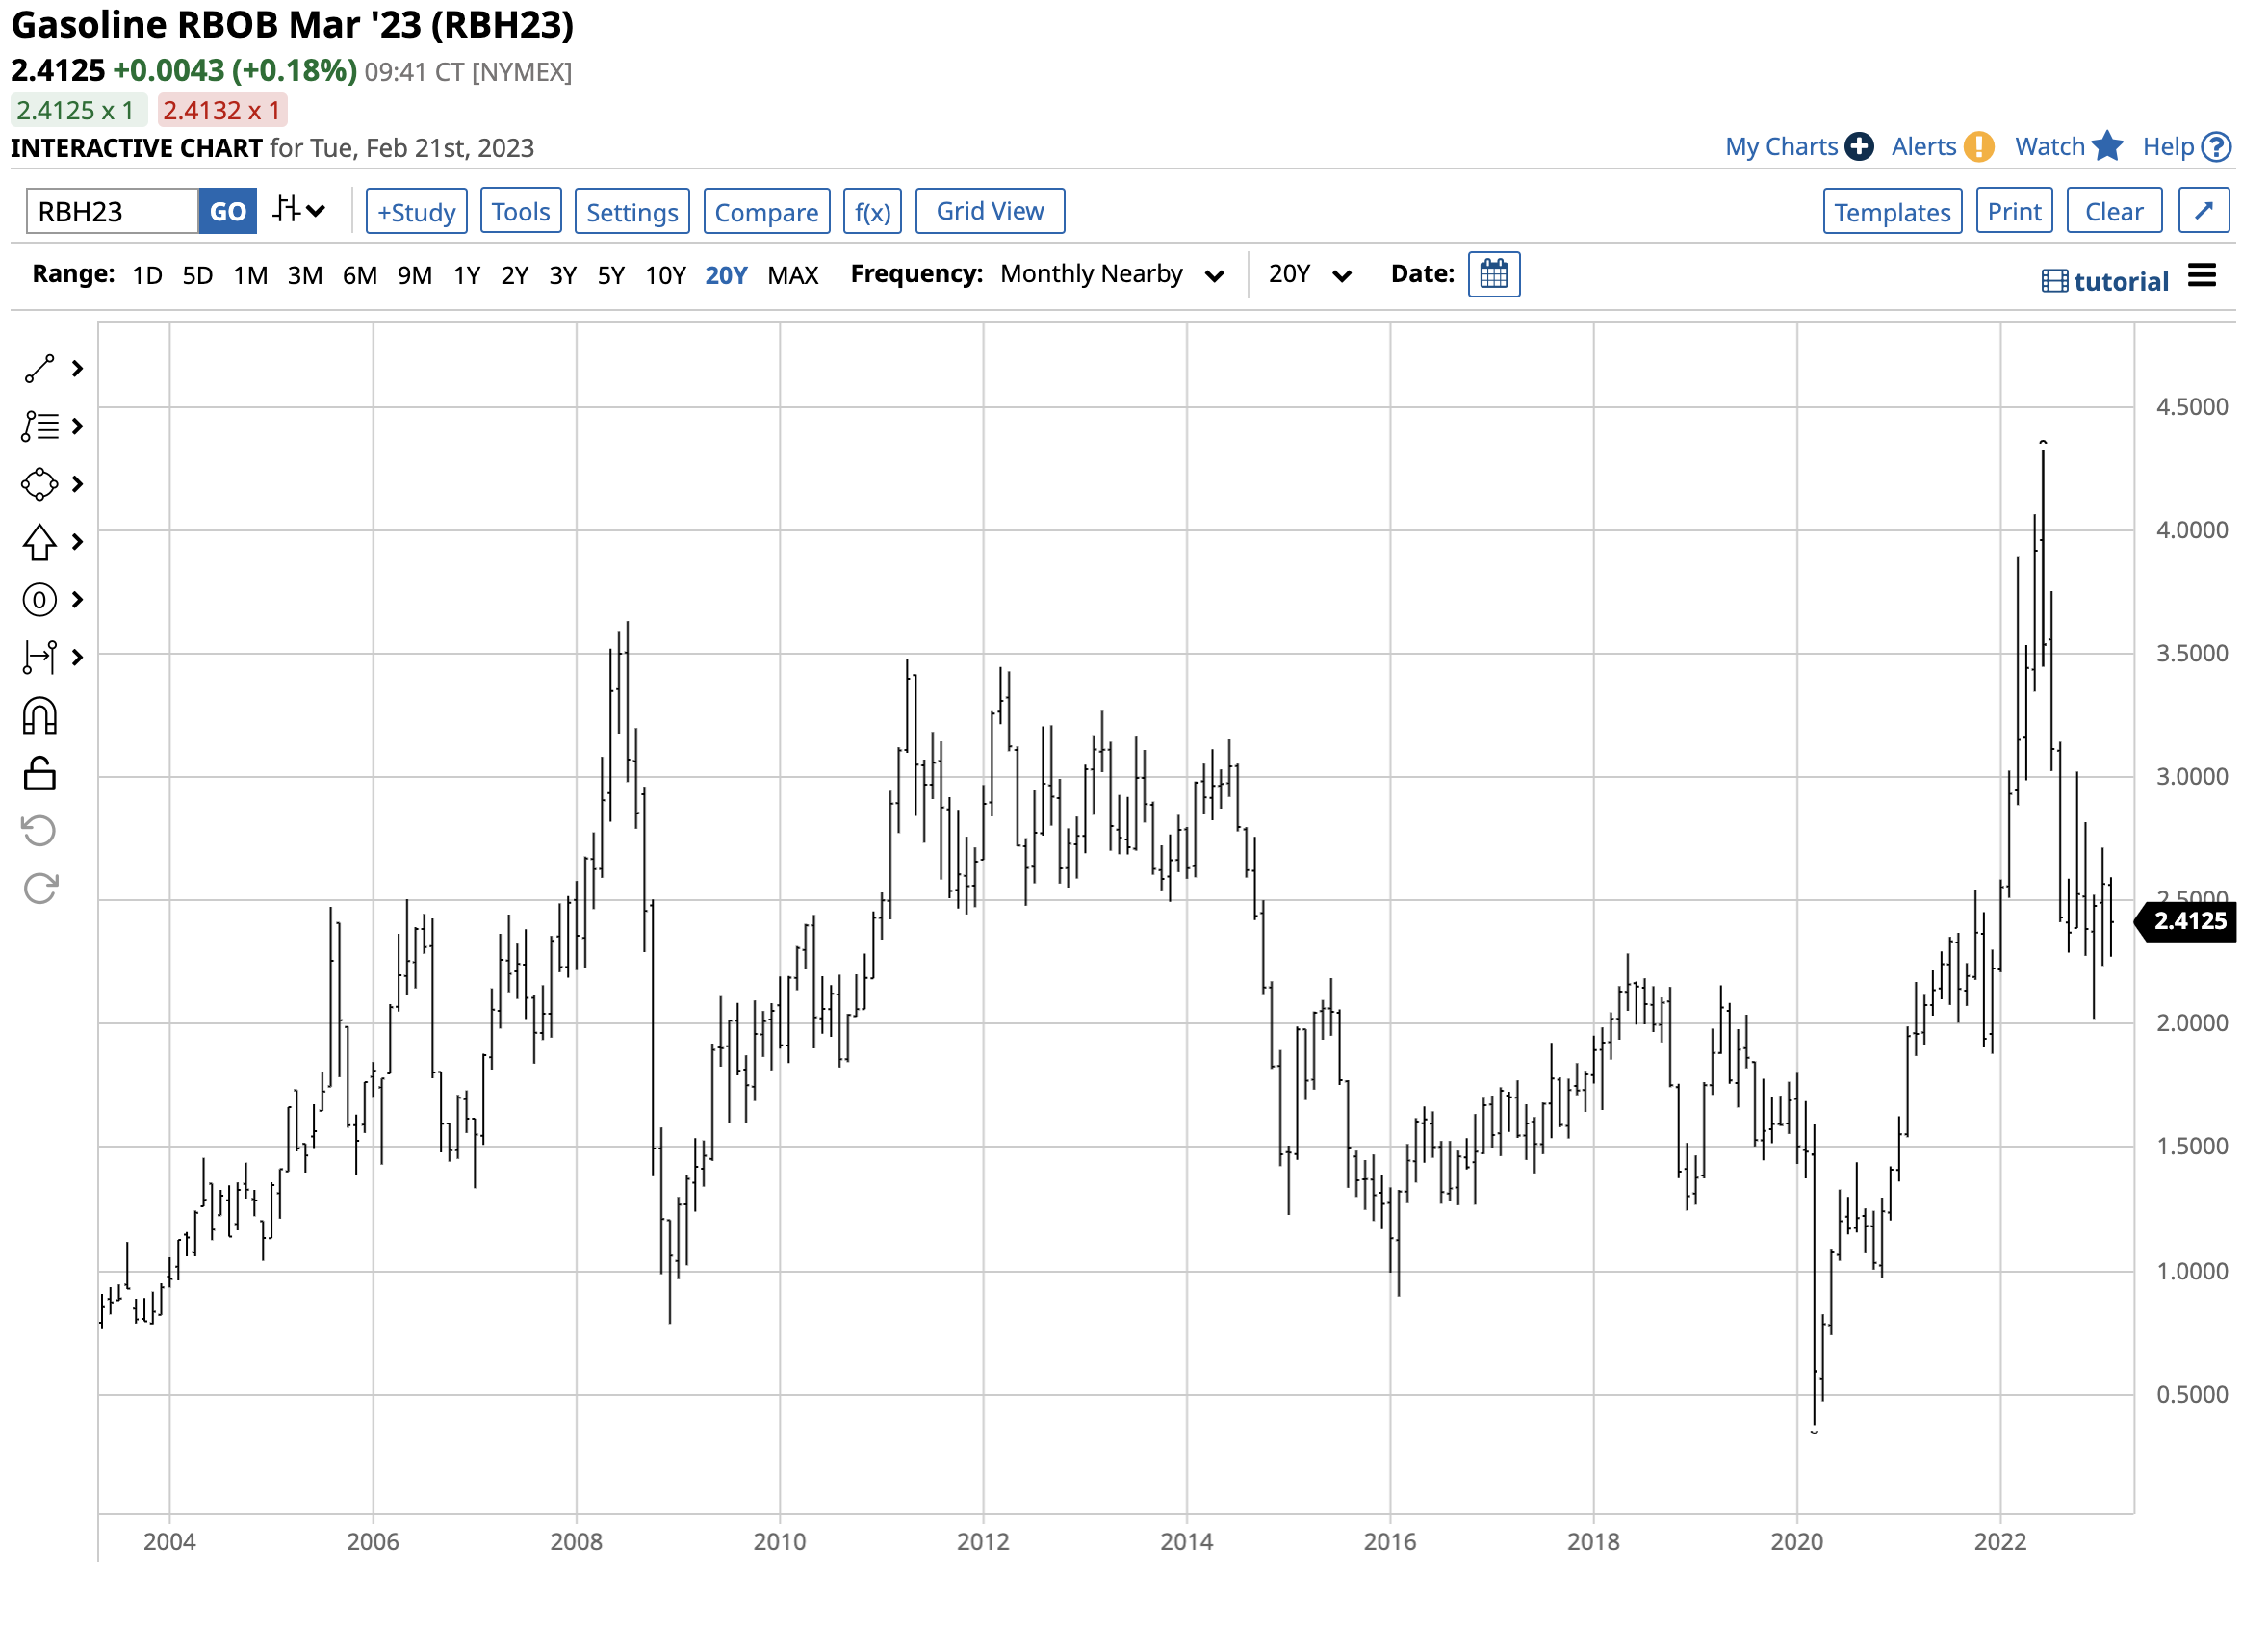Image resolution: width=2268 pixels, height=1627 pixels.
Task: Click the undo arrow icon
Action: click(40, 831)
